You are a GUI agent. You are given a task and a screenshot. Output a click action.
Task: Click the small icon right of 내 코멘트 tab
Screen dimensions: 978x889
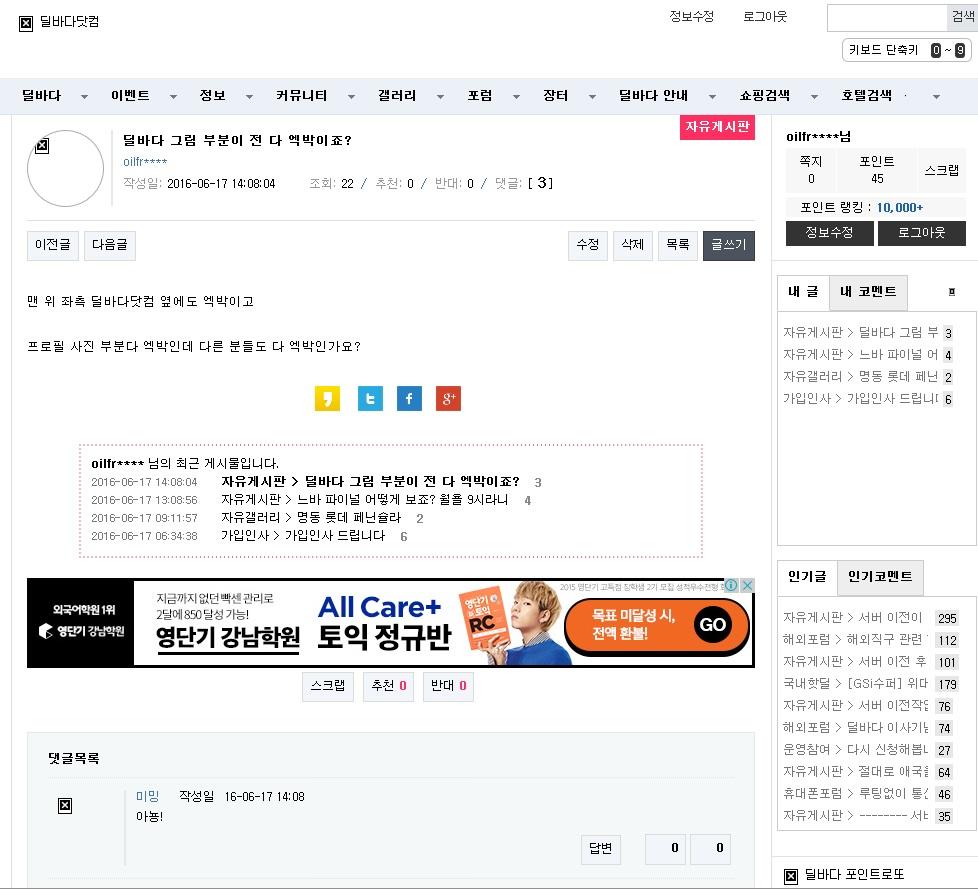(x=951, y=292)
